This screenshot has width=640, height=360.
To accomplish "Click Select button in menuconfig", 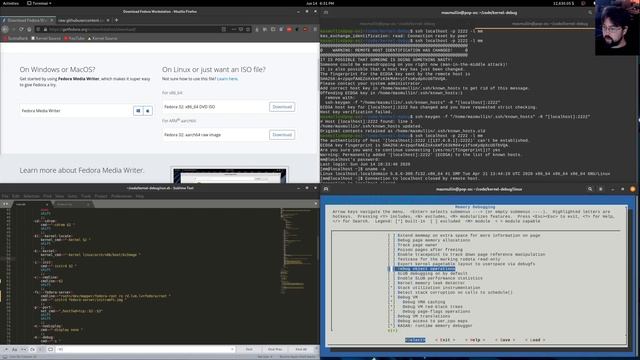I will (415, 340).
